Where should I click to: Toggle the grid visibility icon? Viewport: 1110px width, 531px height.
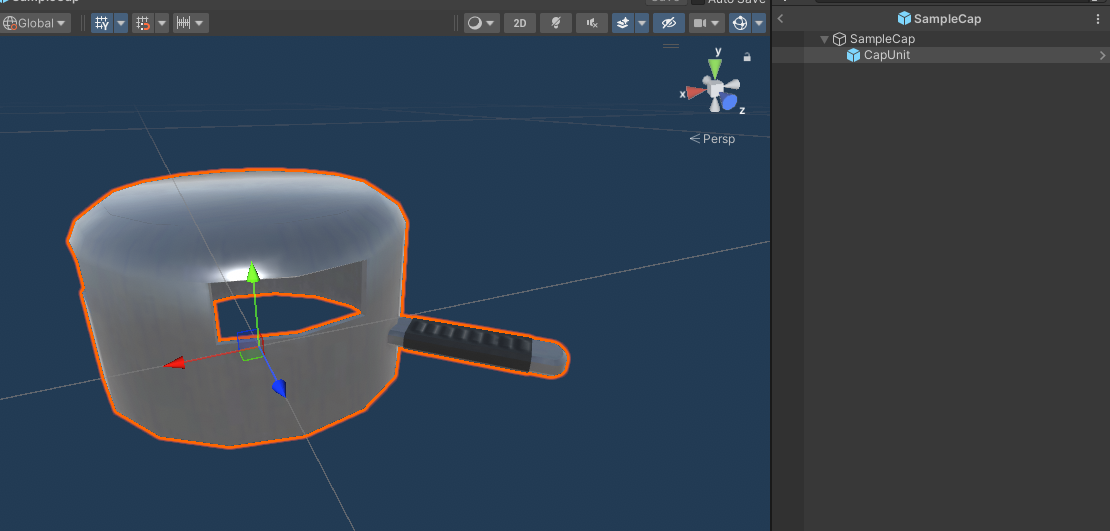point(102,23)
